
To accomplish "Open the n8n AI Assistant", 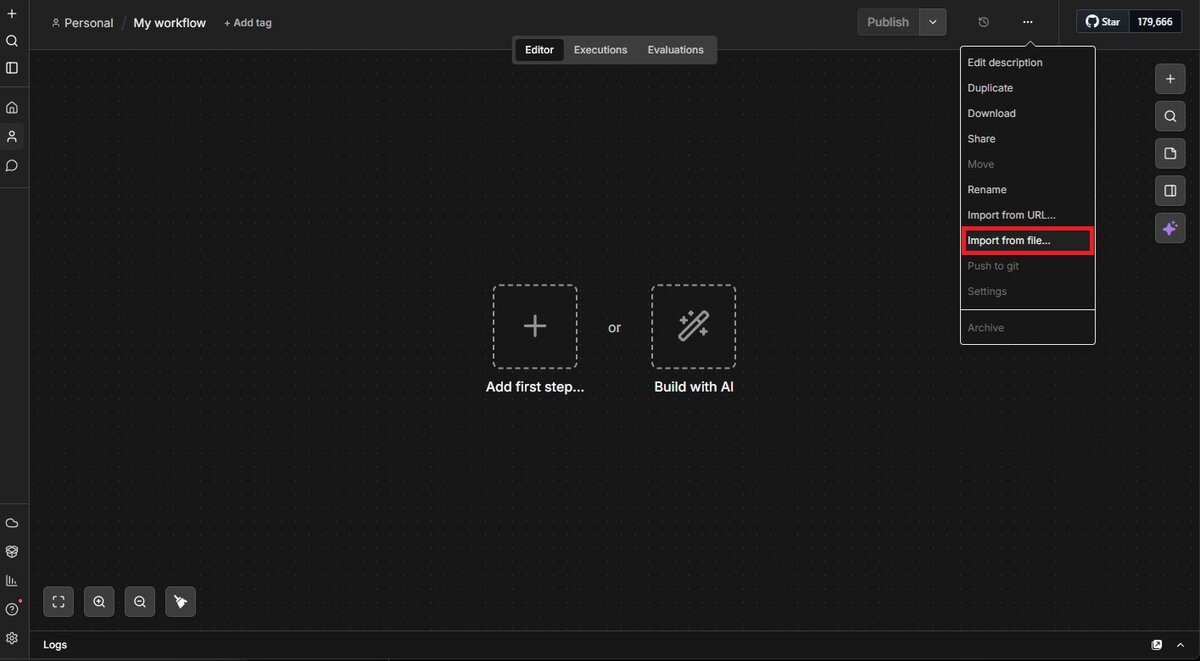I will [x=1170, y=228].
